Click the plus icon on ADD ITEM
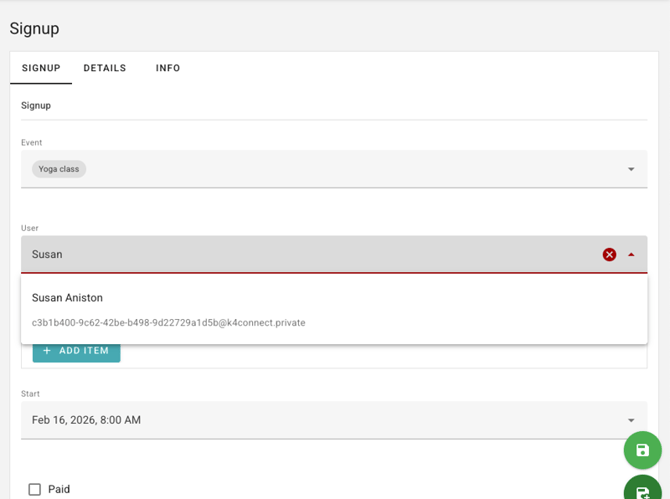This screenshot has height=499, width=670. coord(47,351)
